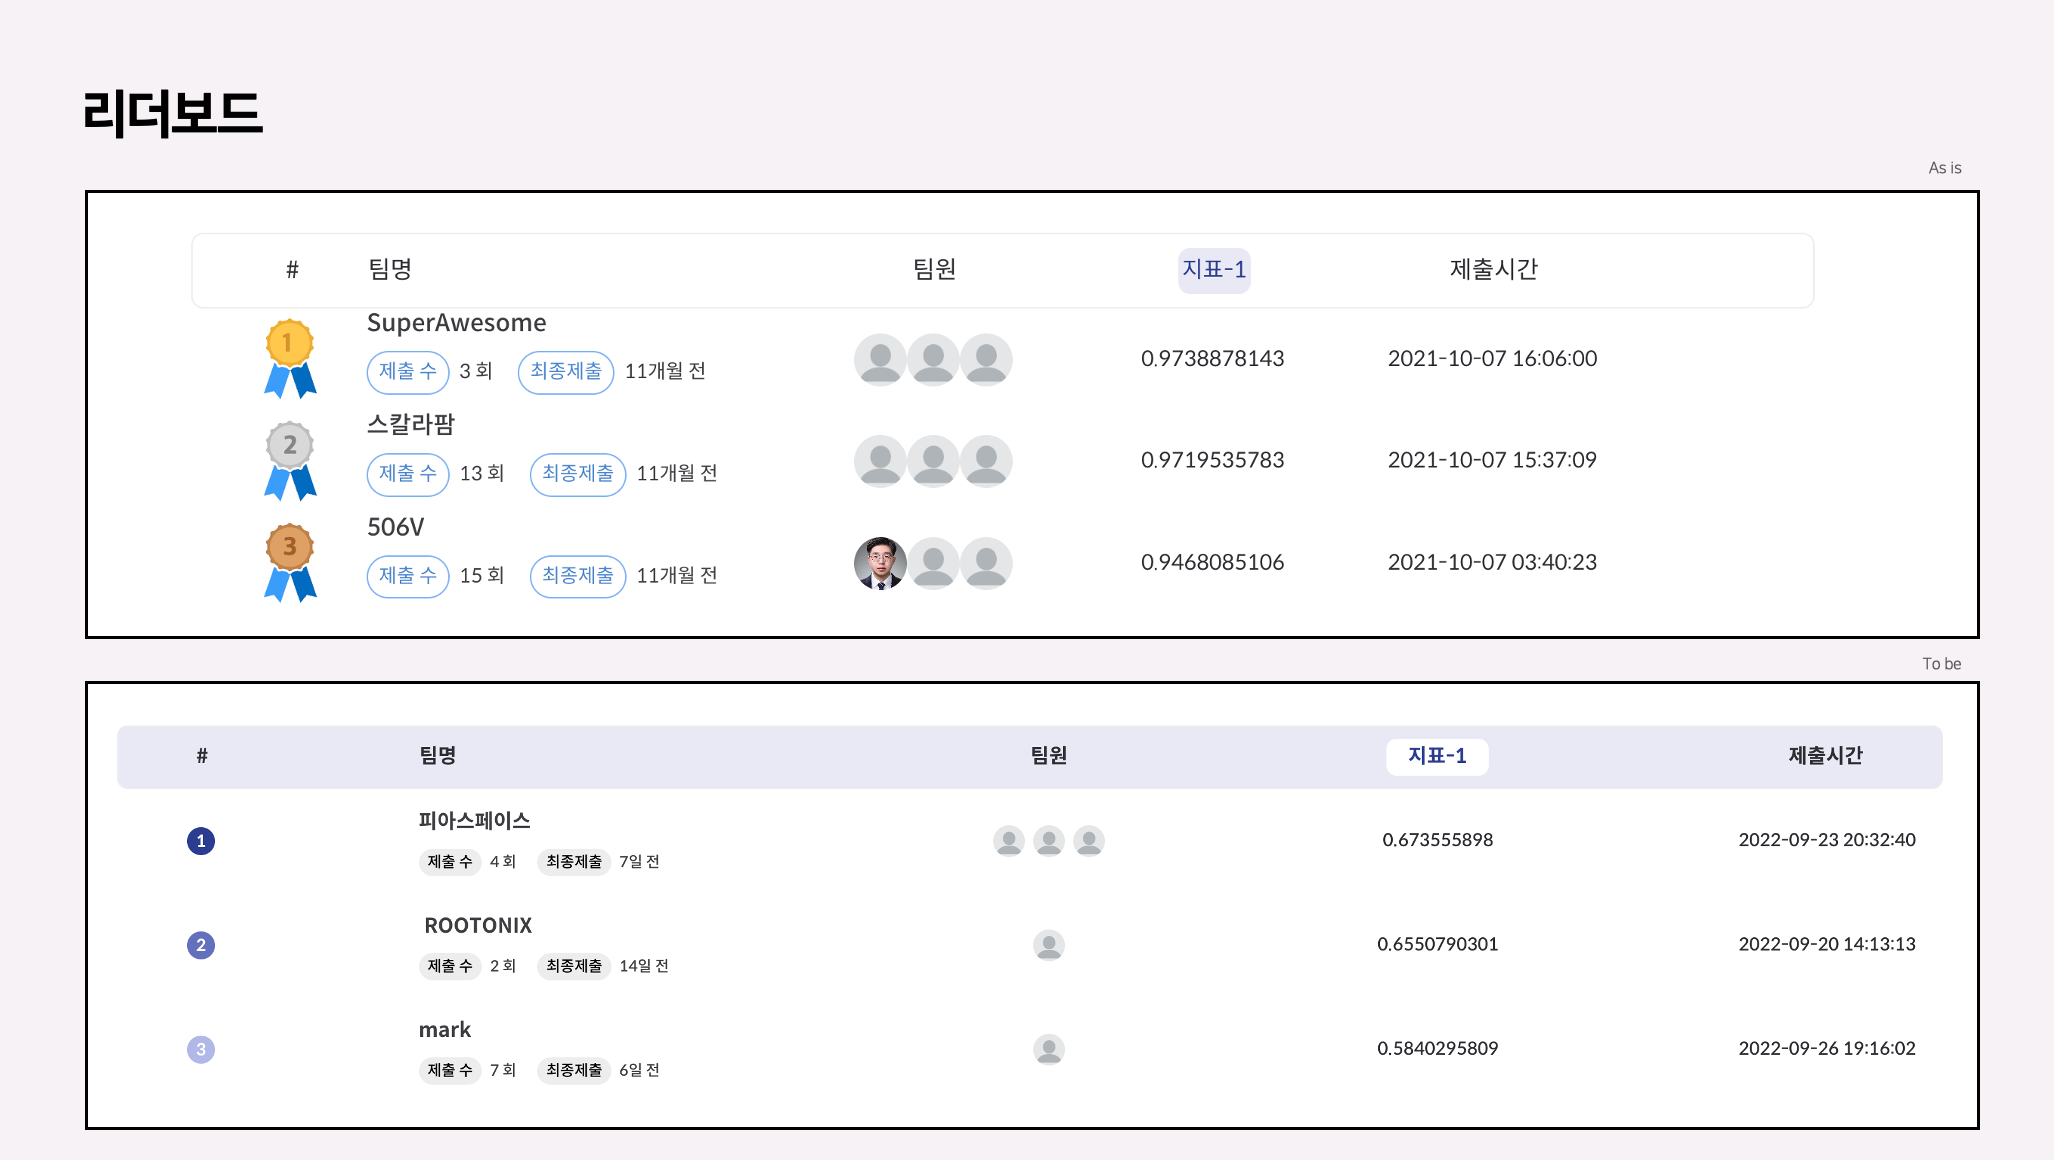Viewport: 2054px width, 1160px height.
Task: Select the 지표-1 tab in bottom table
Action: (1436, 757)
